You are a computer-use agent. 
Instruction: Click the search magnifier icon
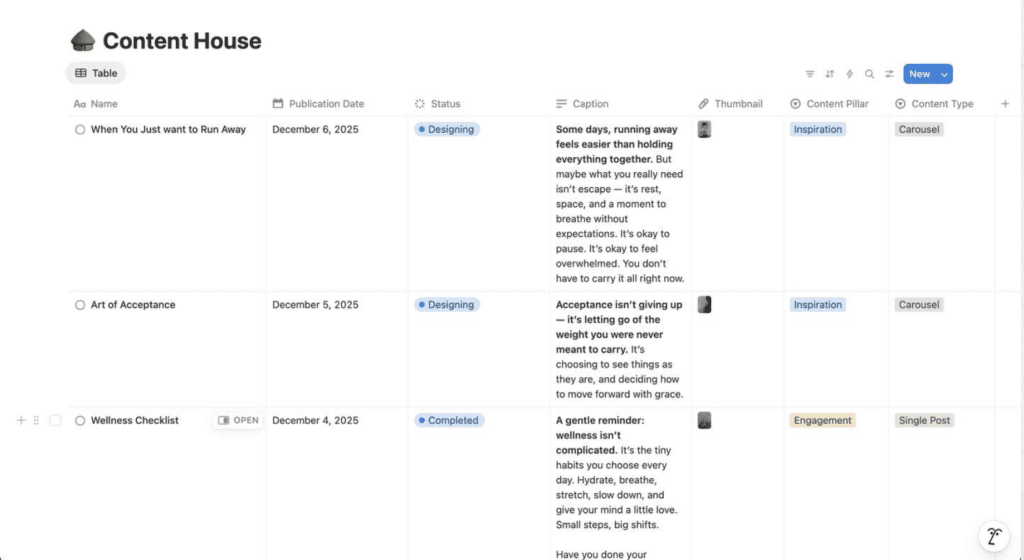coord(870,74)
